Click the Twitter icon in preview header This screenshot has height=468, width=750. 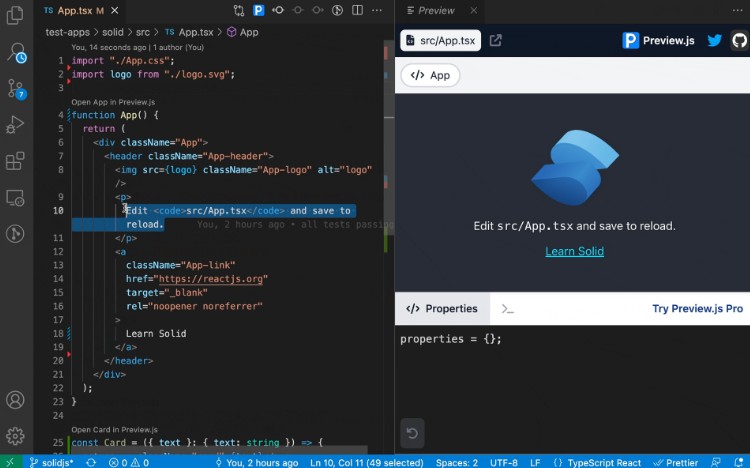714,41
